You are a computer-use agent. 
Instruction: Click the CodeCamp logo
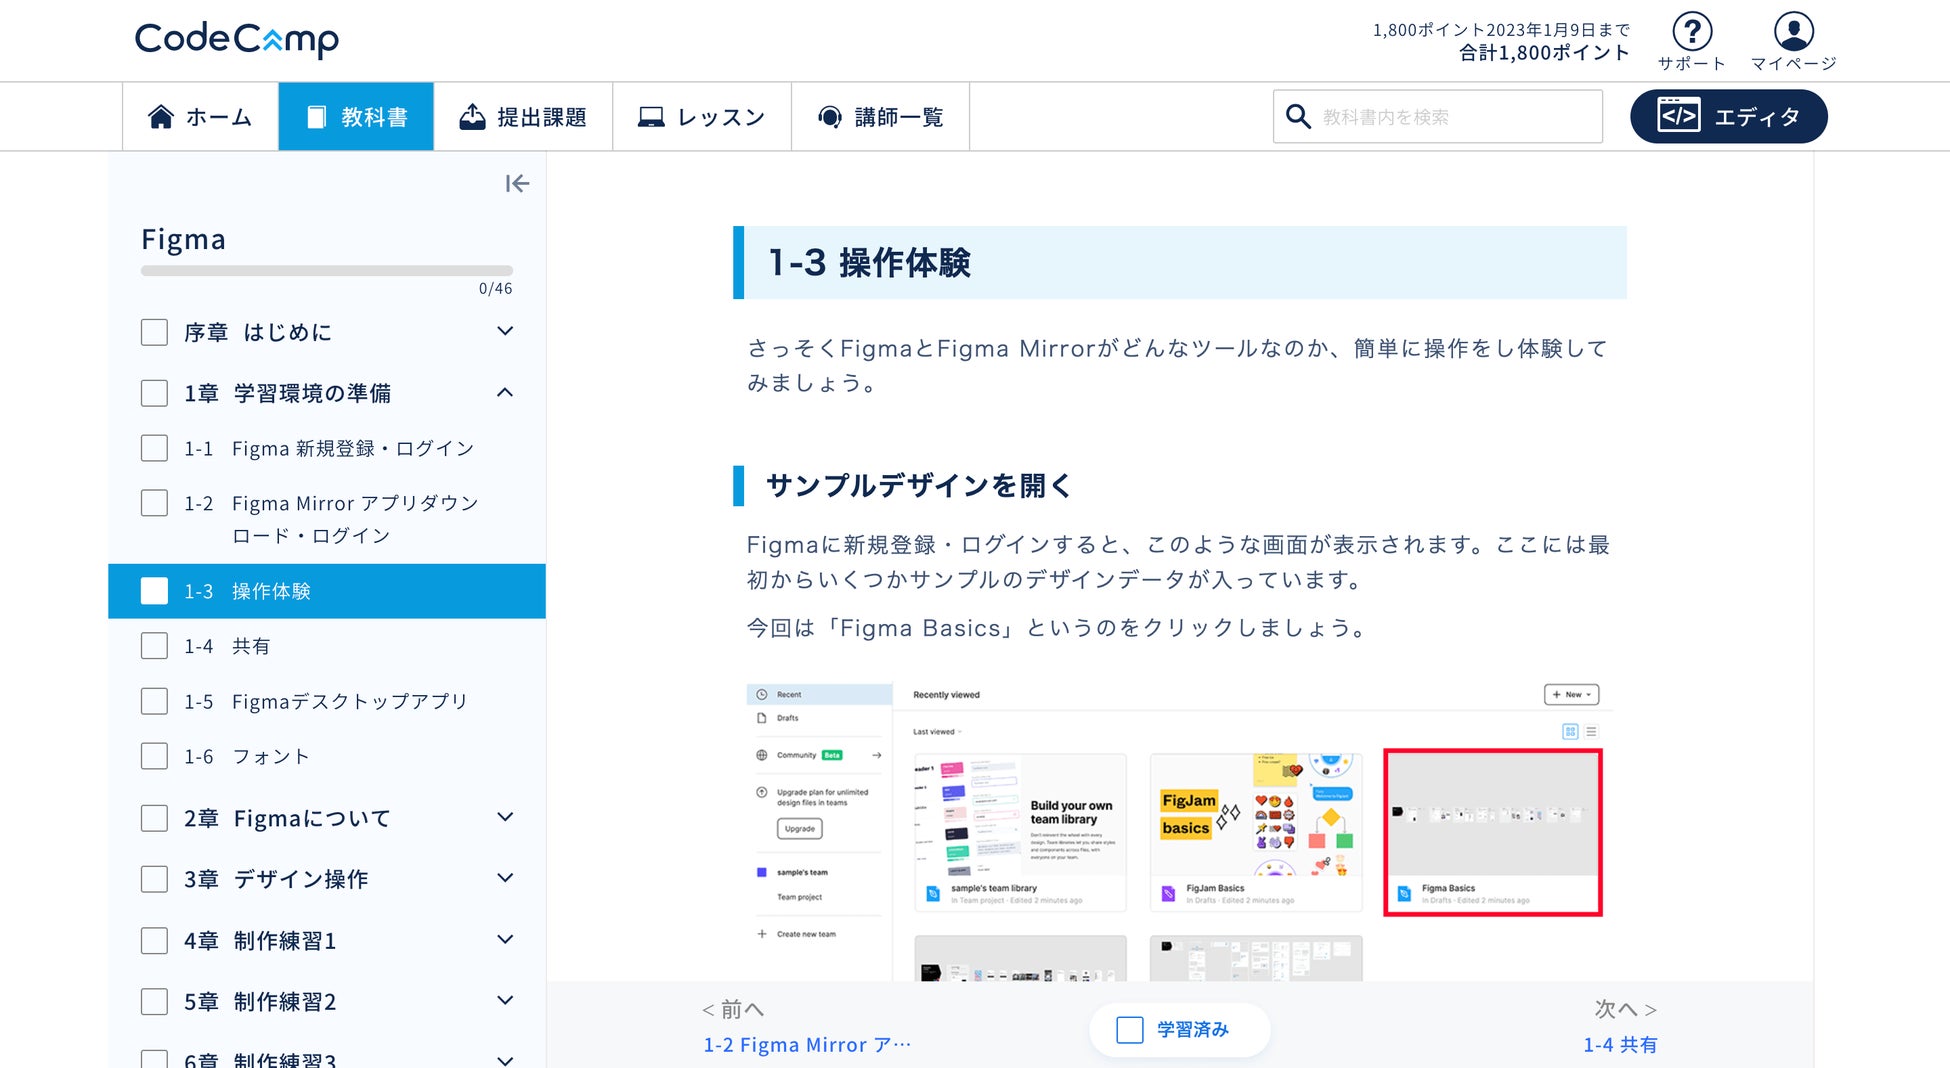(237, 40)
